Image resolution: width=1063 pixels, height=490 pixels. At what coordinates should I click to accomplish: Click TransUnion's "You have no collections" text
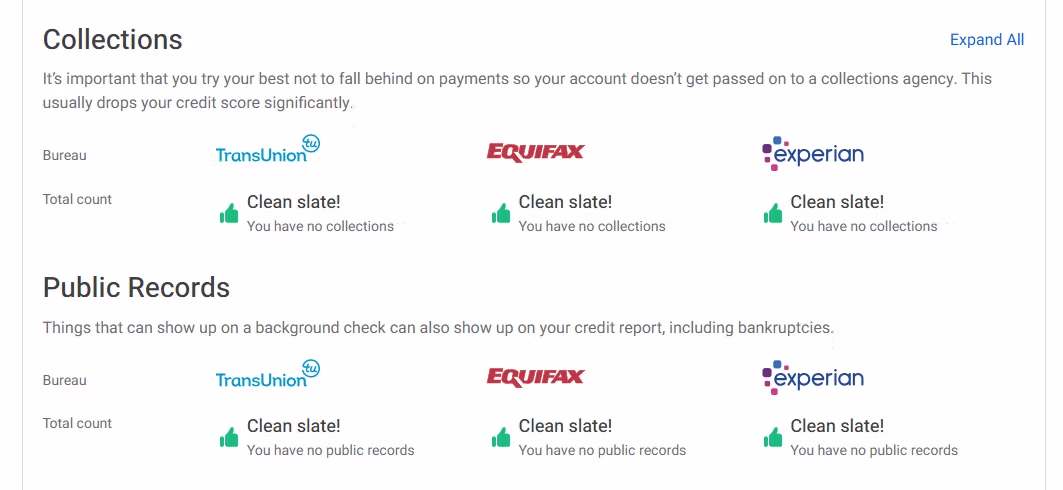tap(320, 227)
